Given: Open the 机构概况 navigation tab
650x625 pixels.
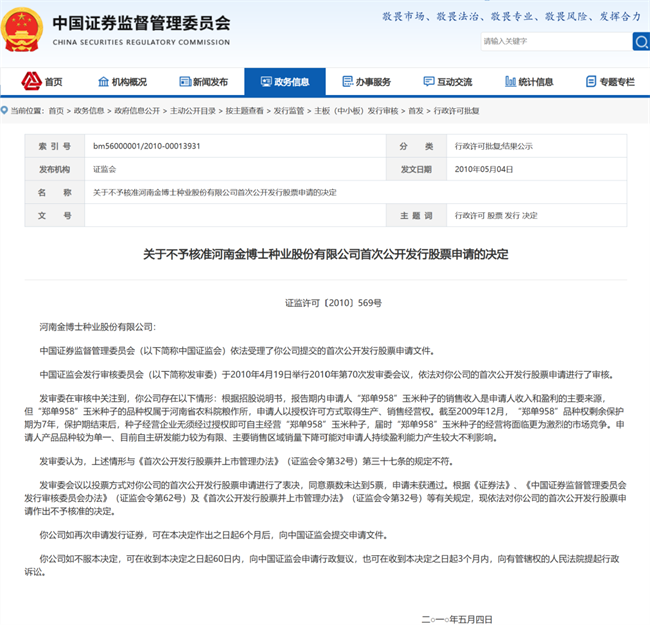Looking at the screenshot, I should point(129,82).
